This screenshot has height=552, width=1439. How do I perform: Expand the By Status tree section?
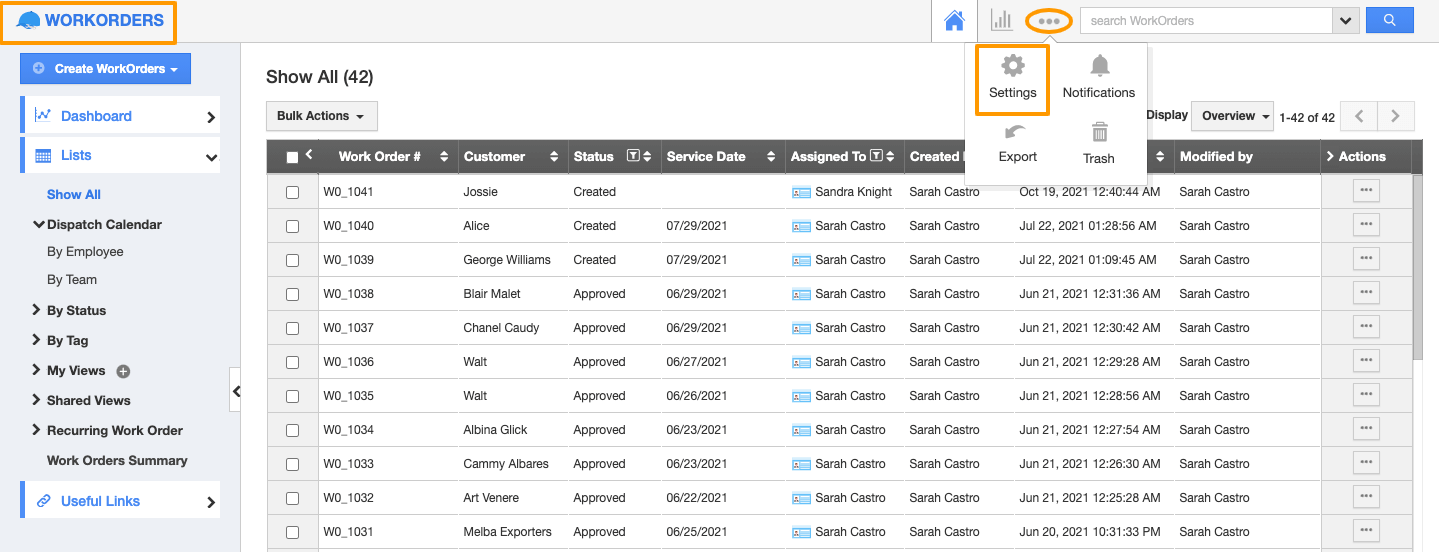76,311
